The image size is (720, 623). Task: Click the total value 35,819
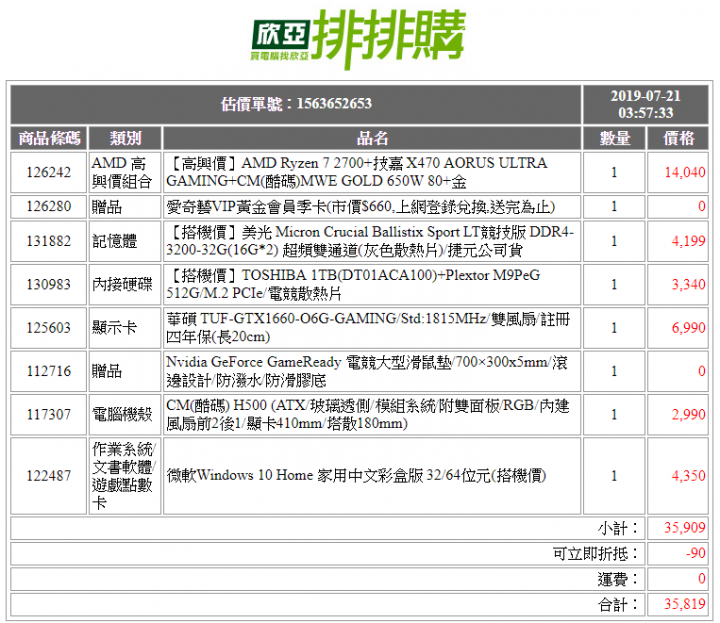685,604
